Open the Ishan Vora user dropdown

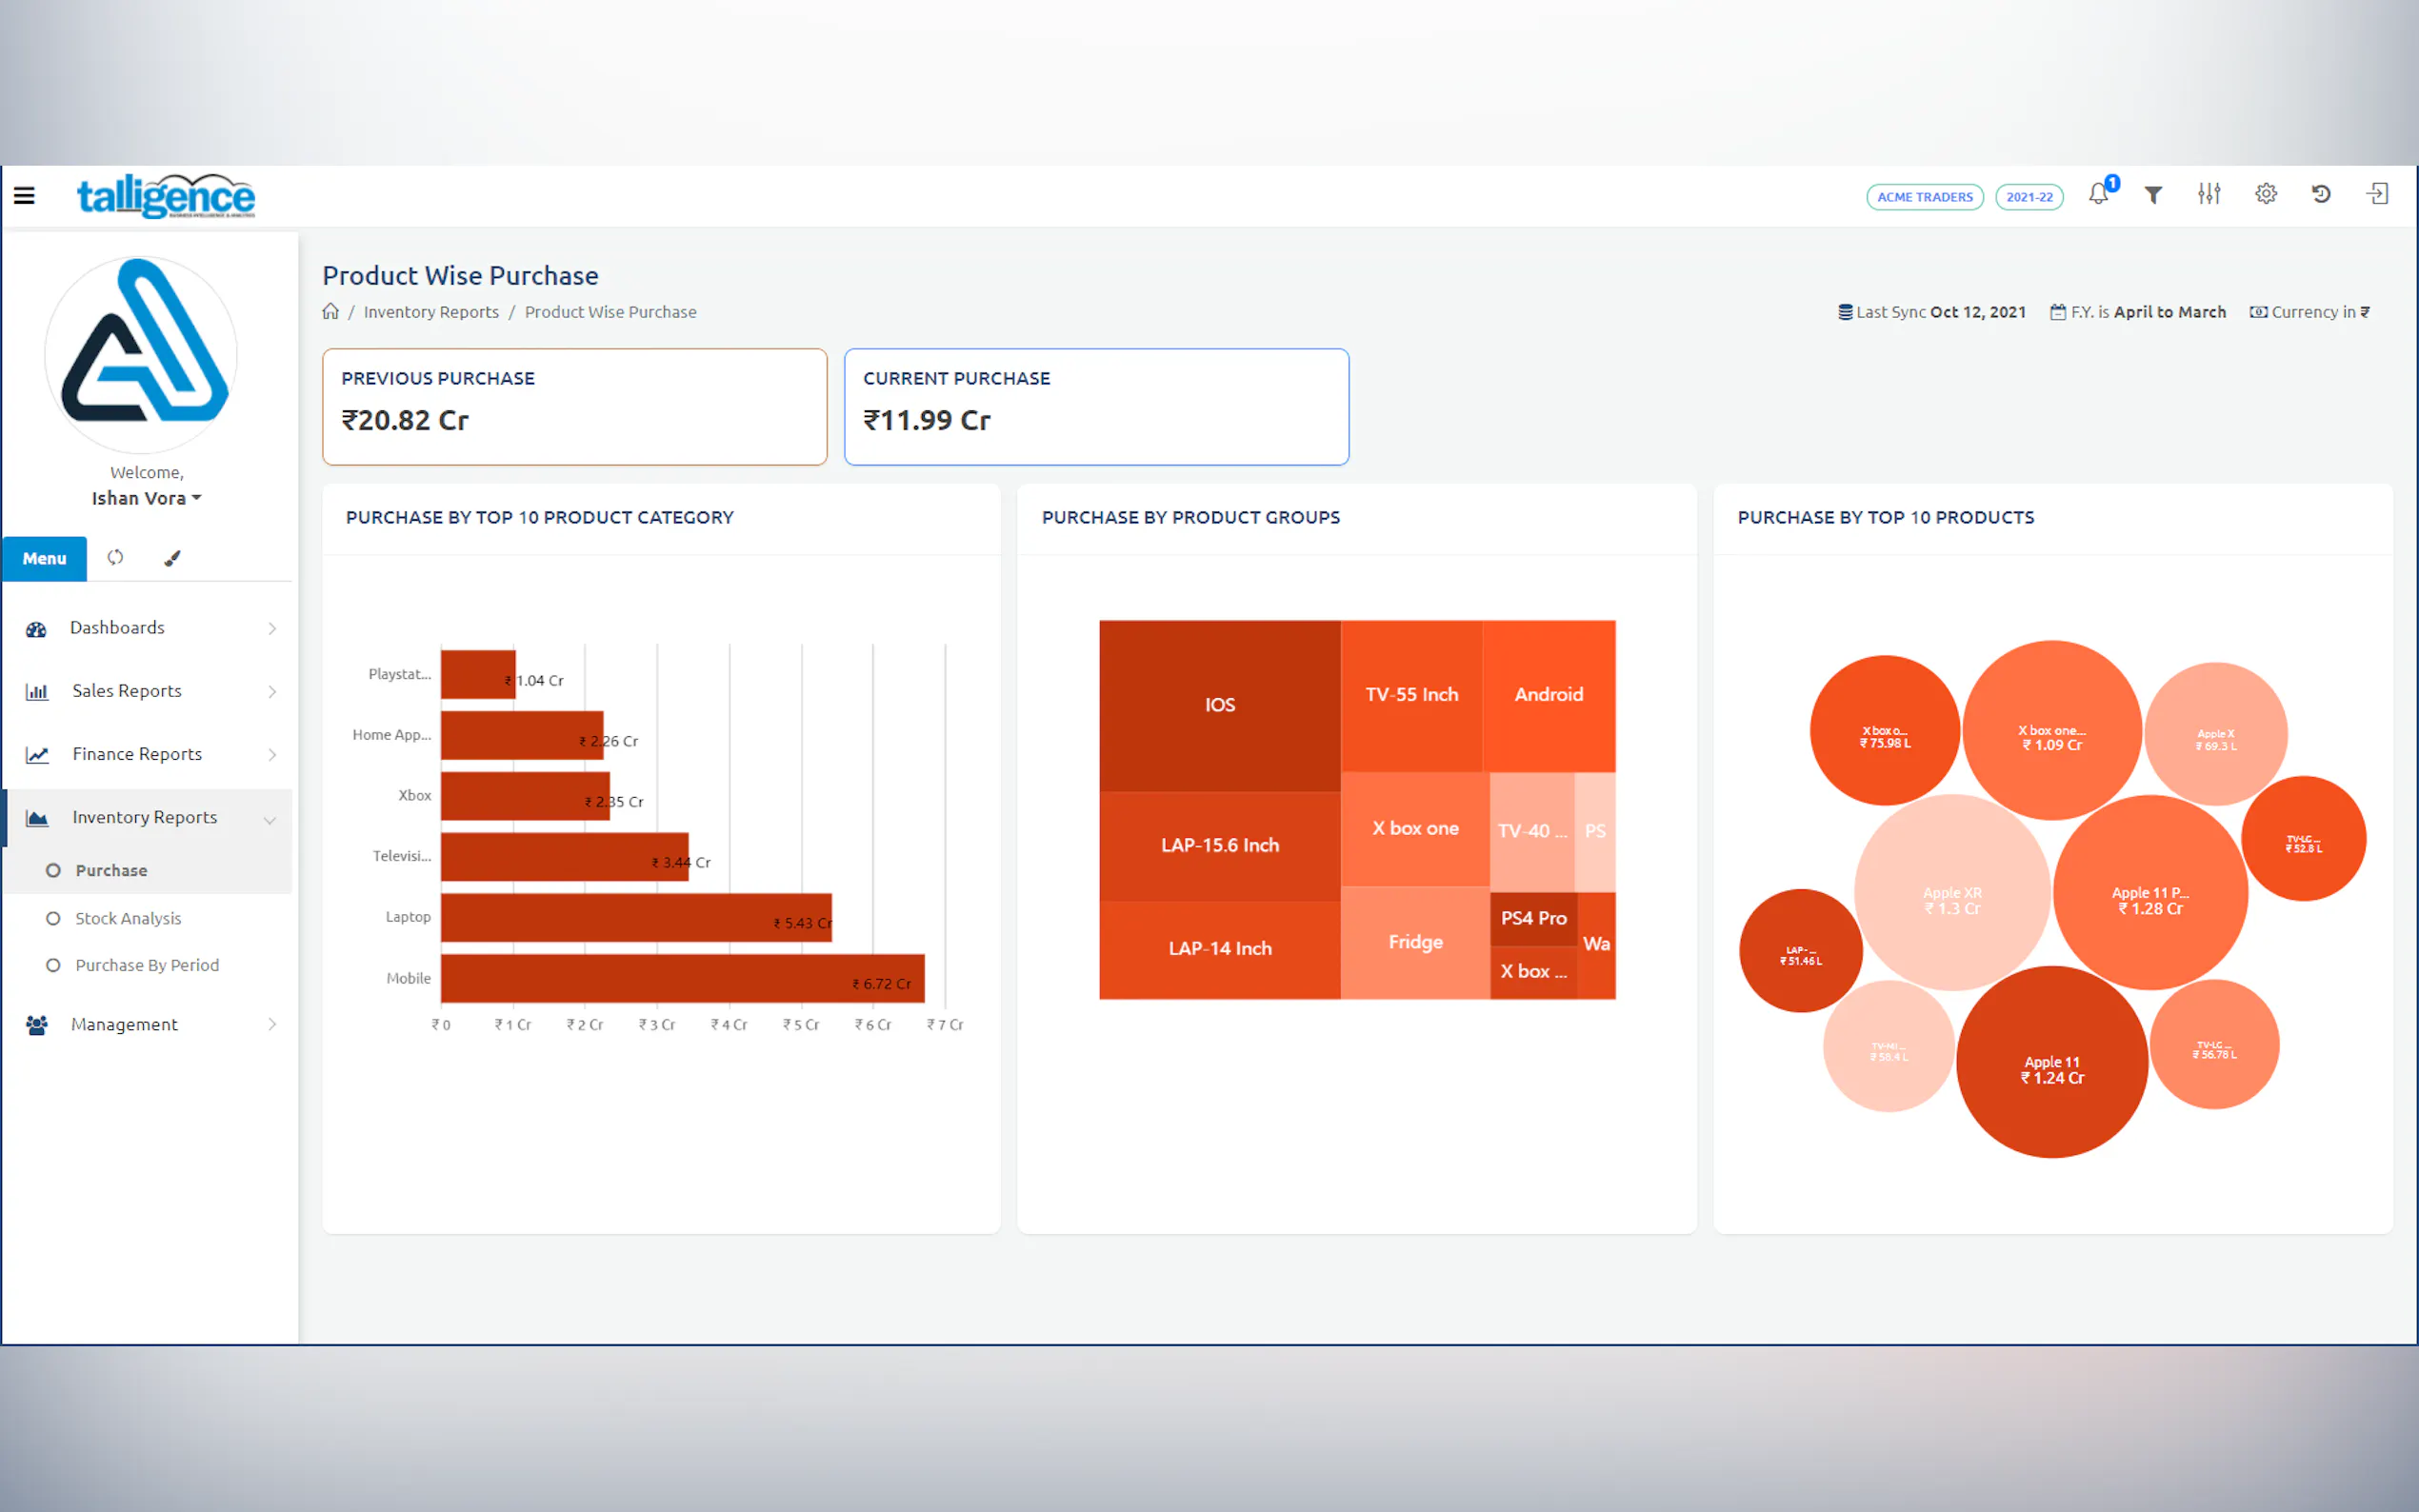tap(146, 498)
